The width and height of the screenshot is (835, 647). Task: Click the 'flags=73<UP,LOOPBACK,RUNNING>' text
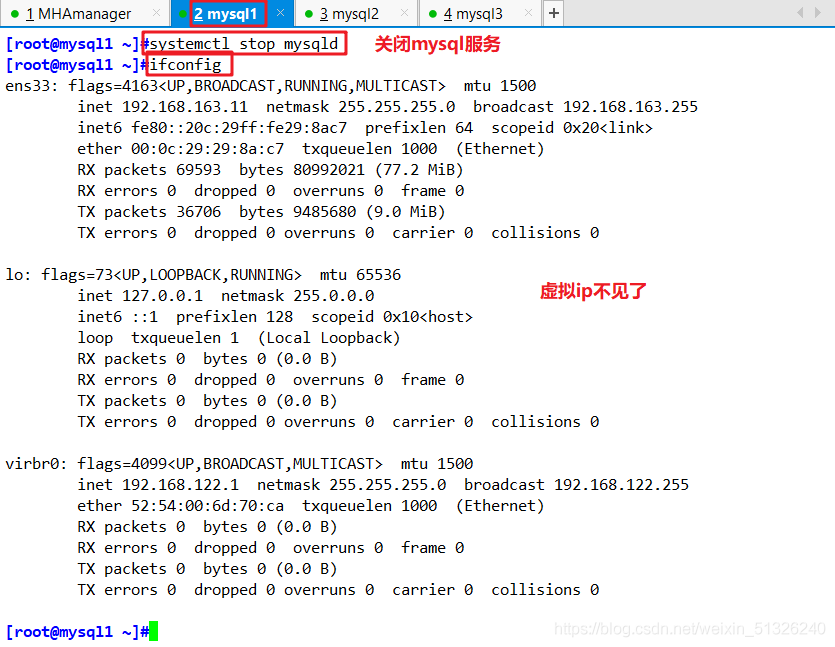[x=171, y=275]
